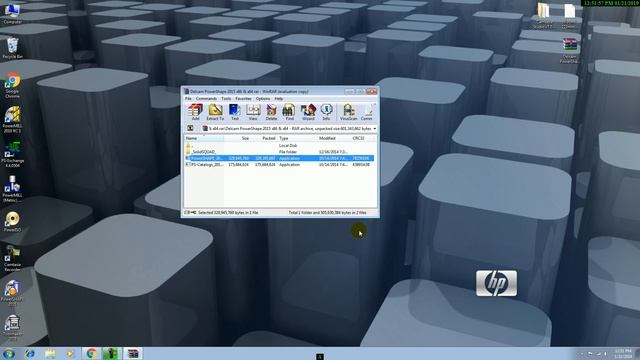Sort files by the Packed column header

pyautogui.click(x=264, y=138)
